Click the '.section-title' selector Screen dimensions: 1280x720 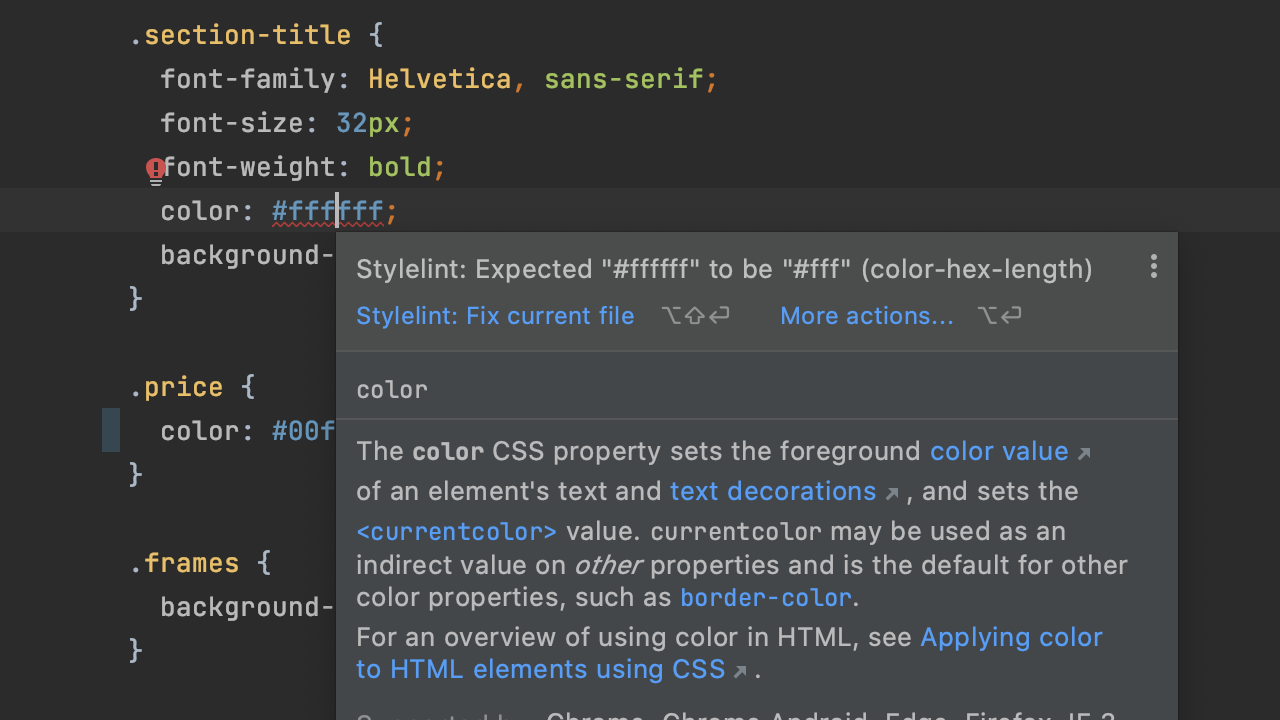(x=240, y=35)
